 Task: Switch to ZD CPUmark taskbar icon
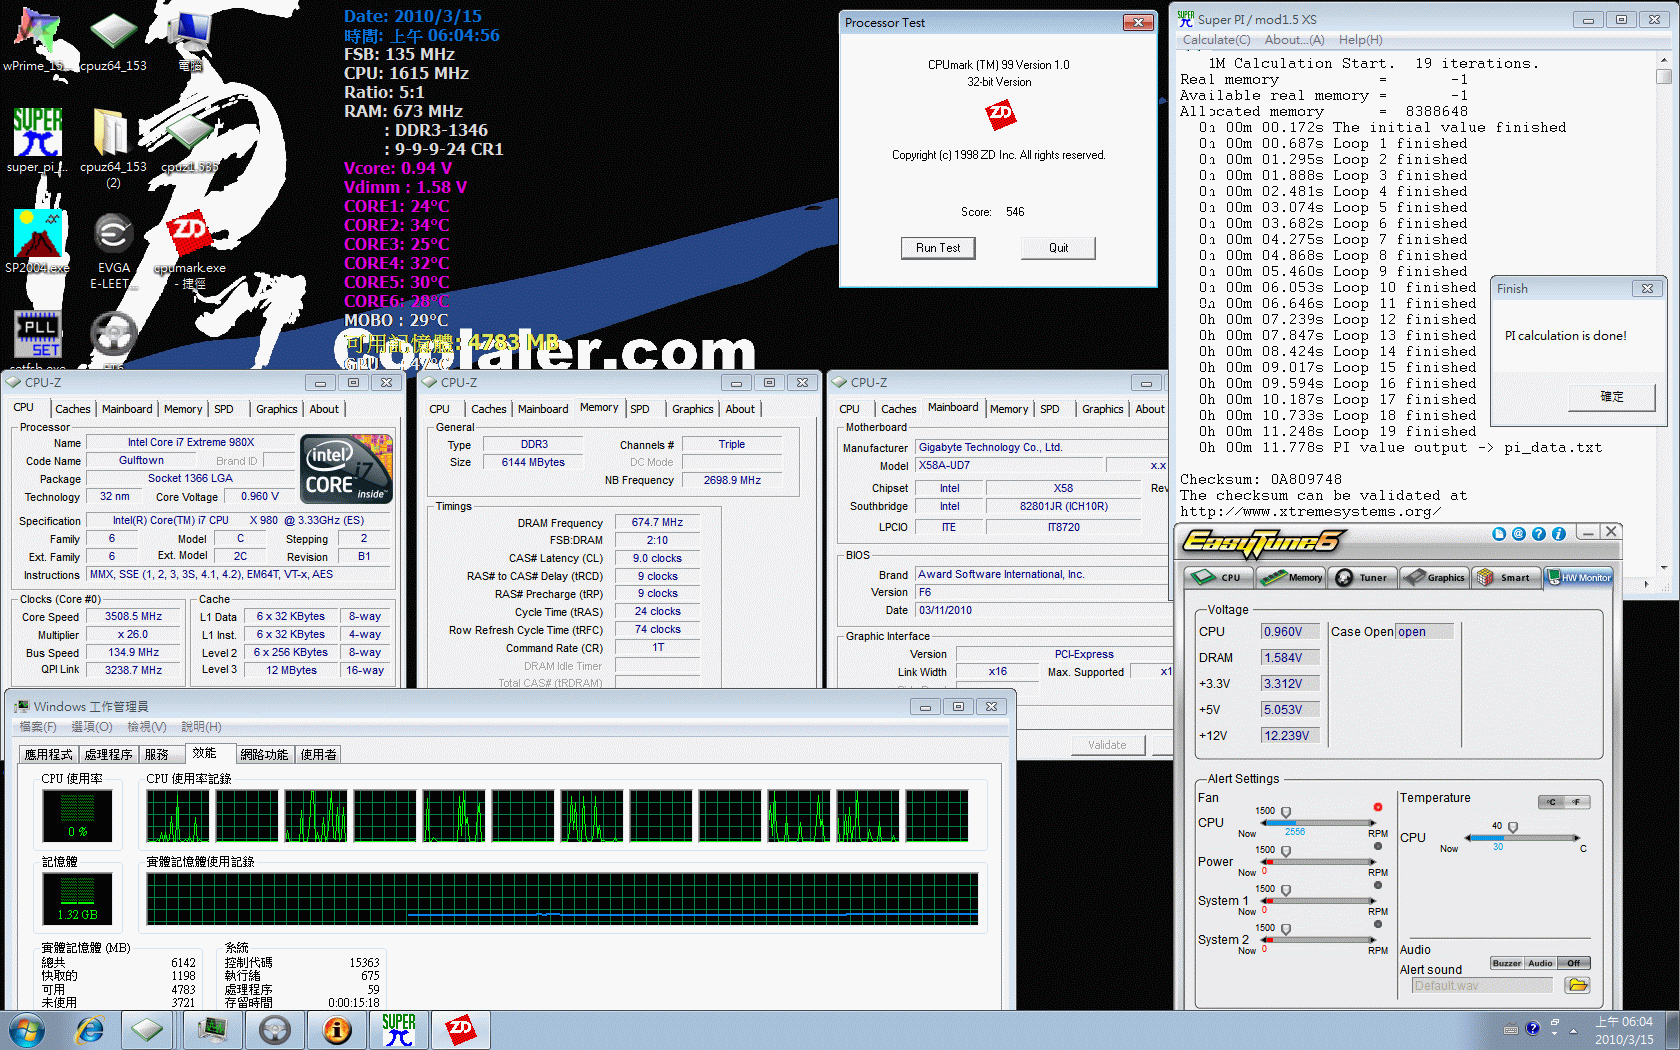click(x=460, y=1029)
